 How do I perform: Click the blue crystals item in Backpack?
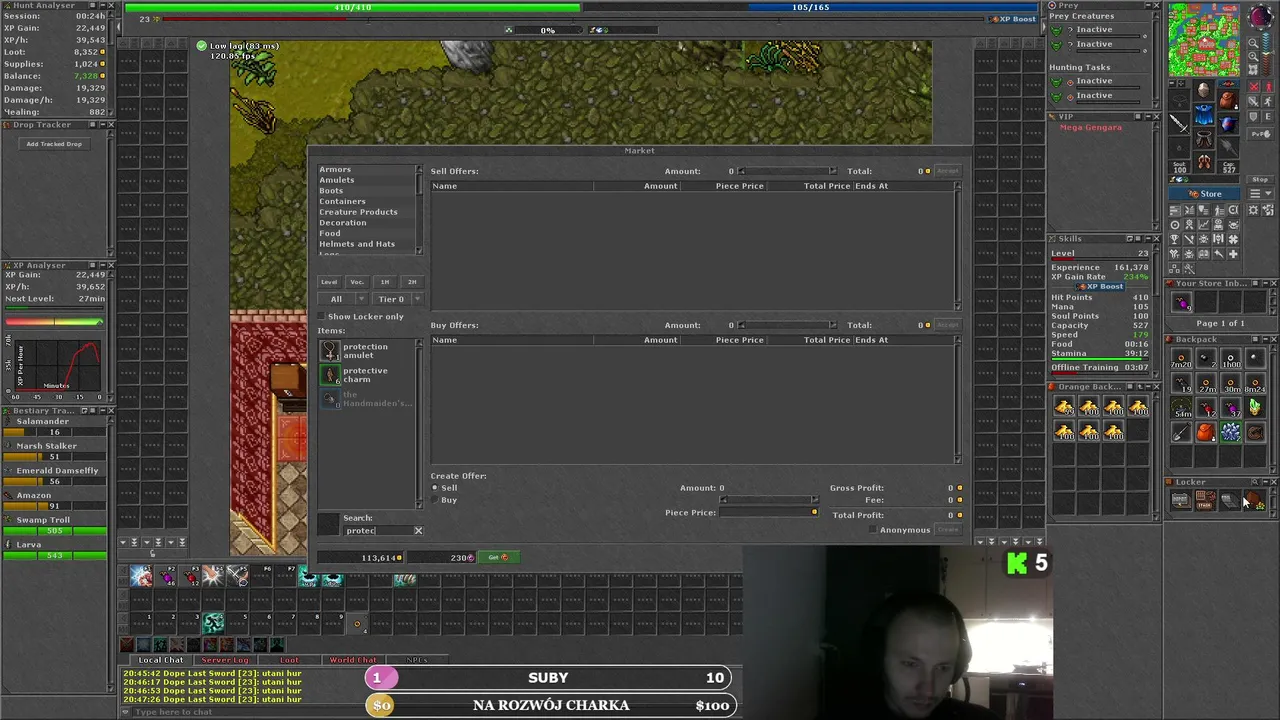point(1231,432)
